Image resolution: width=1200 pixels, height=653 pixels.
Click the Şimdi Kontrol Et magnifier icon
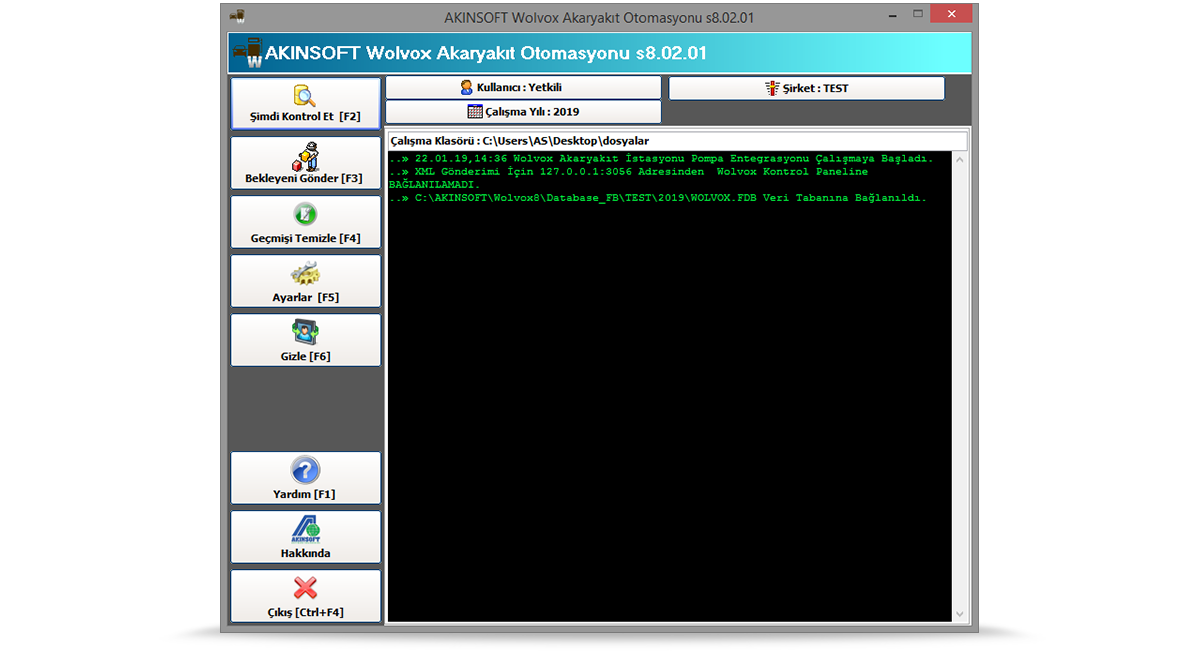click(x=305, y=96)
